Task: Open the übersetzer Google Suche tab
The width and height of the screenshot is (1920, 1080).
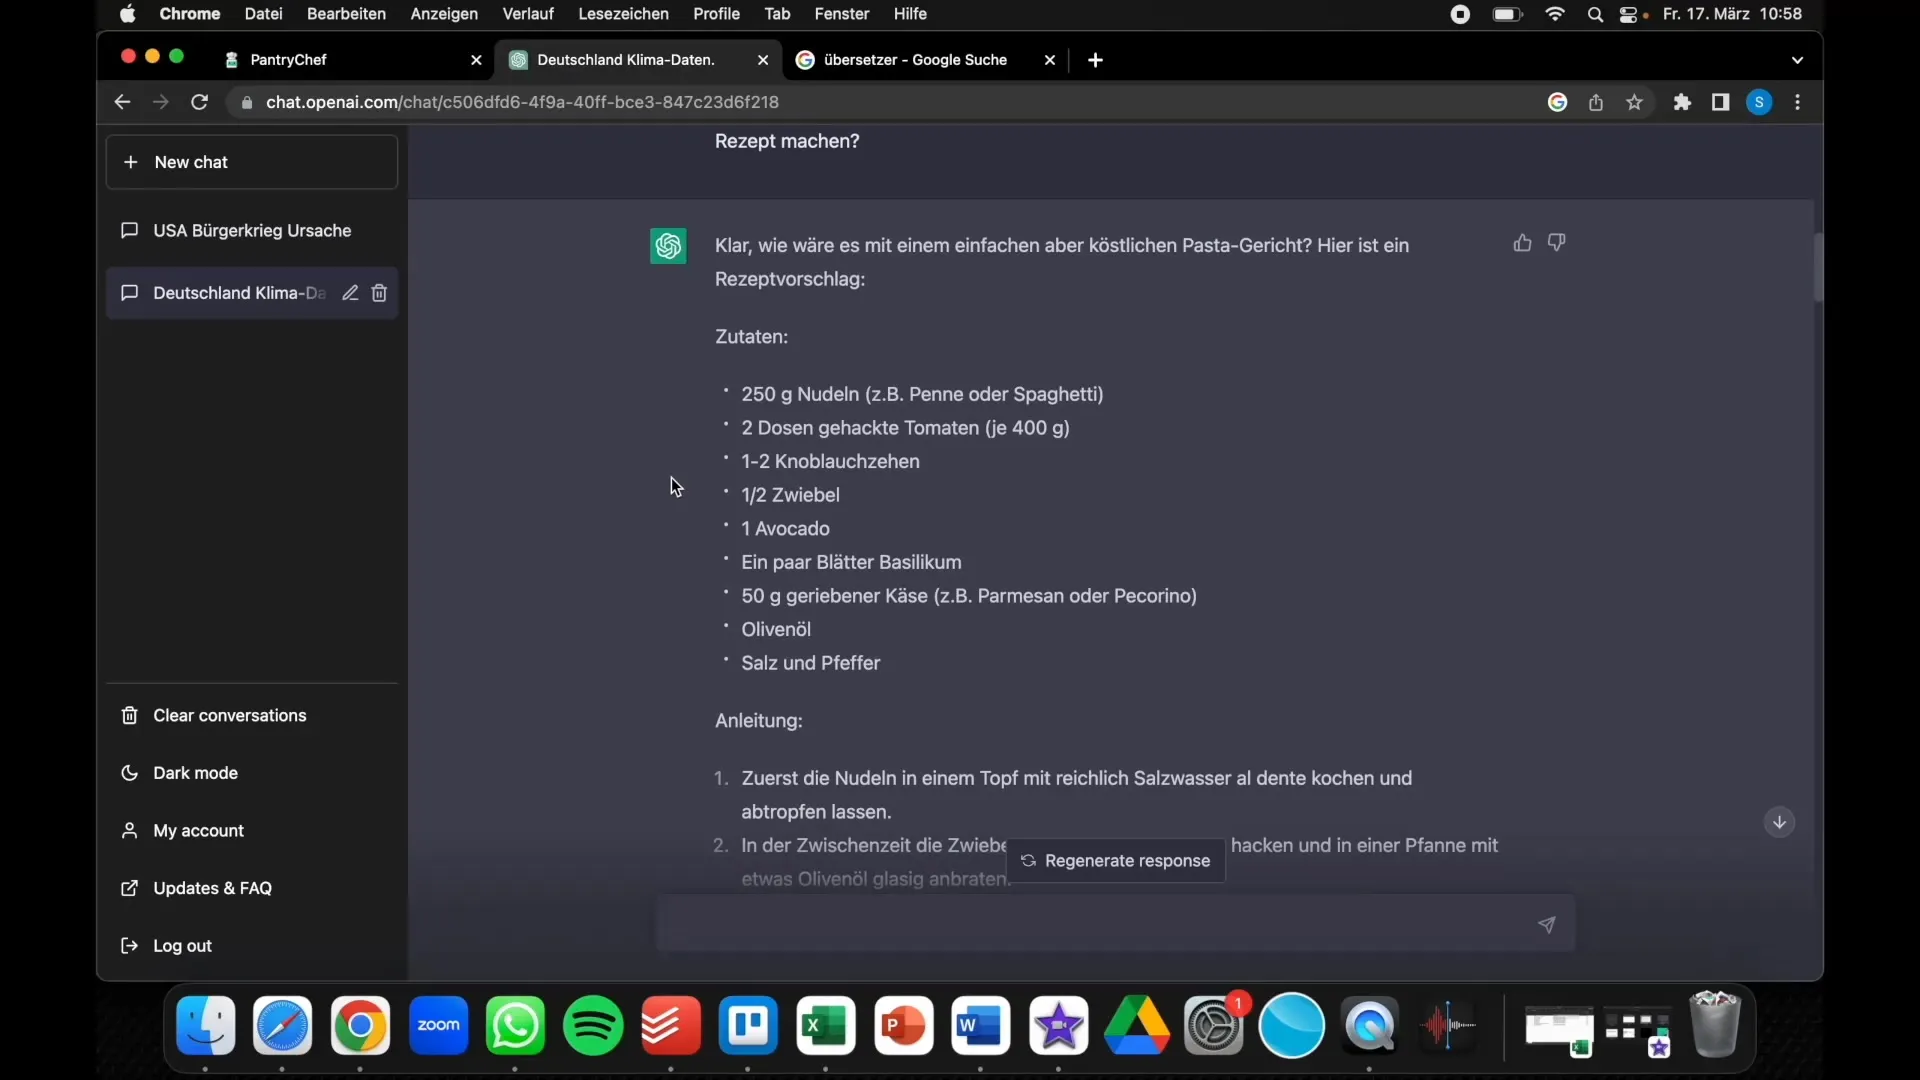Action: tap(915, 58)
